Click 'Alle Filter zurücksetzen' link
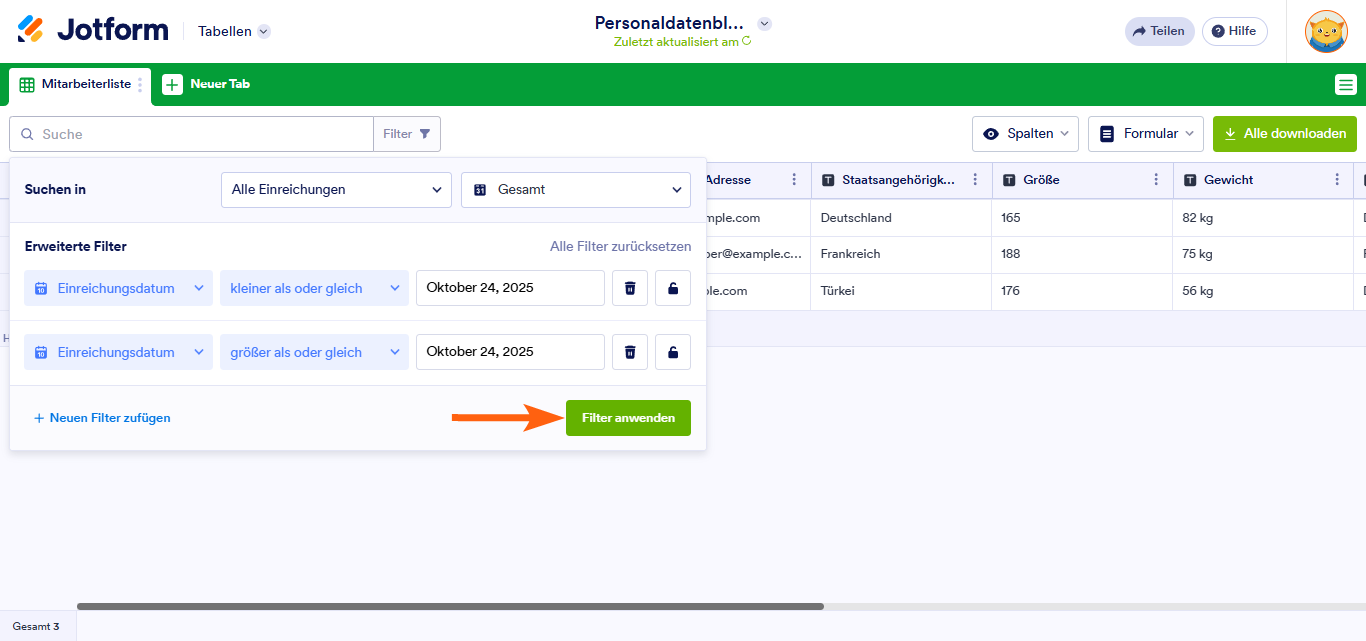Image resolution: width=1366 pixels, height=641 pixels. (x=620, y=246)
